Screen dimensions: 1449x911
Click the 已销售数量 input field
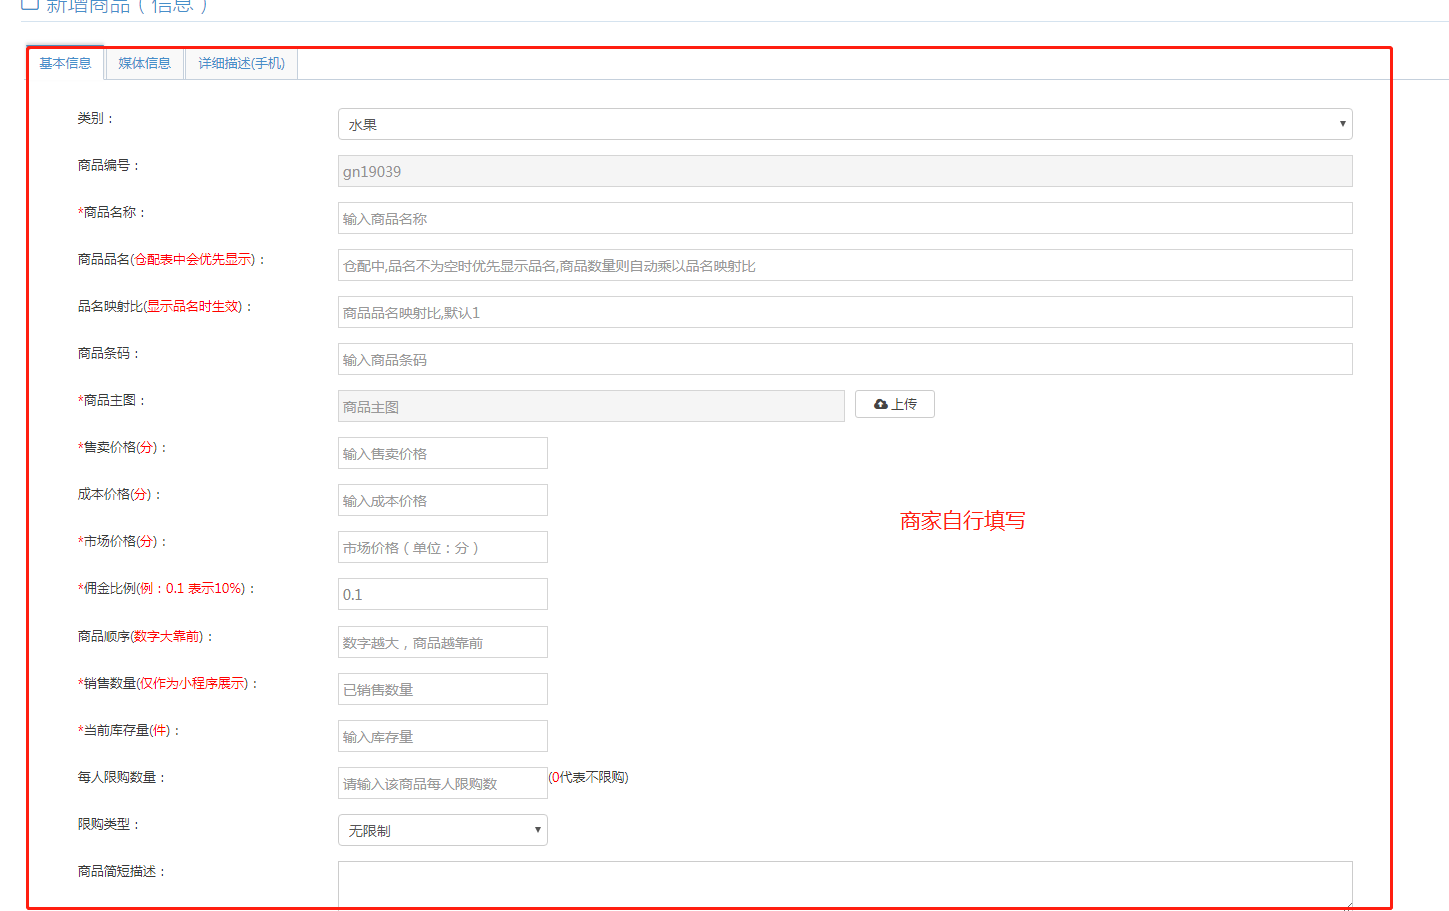(443, 689)
